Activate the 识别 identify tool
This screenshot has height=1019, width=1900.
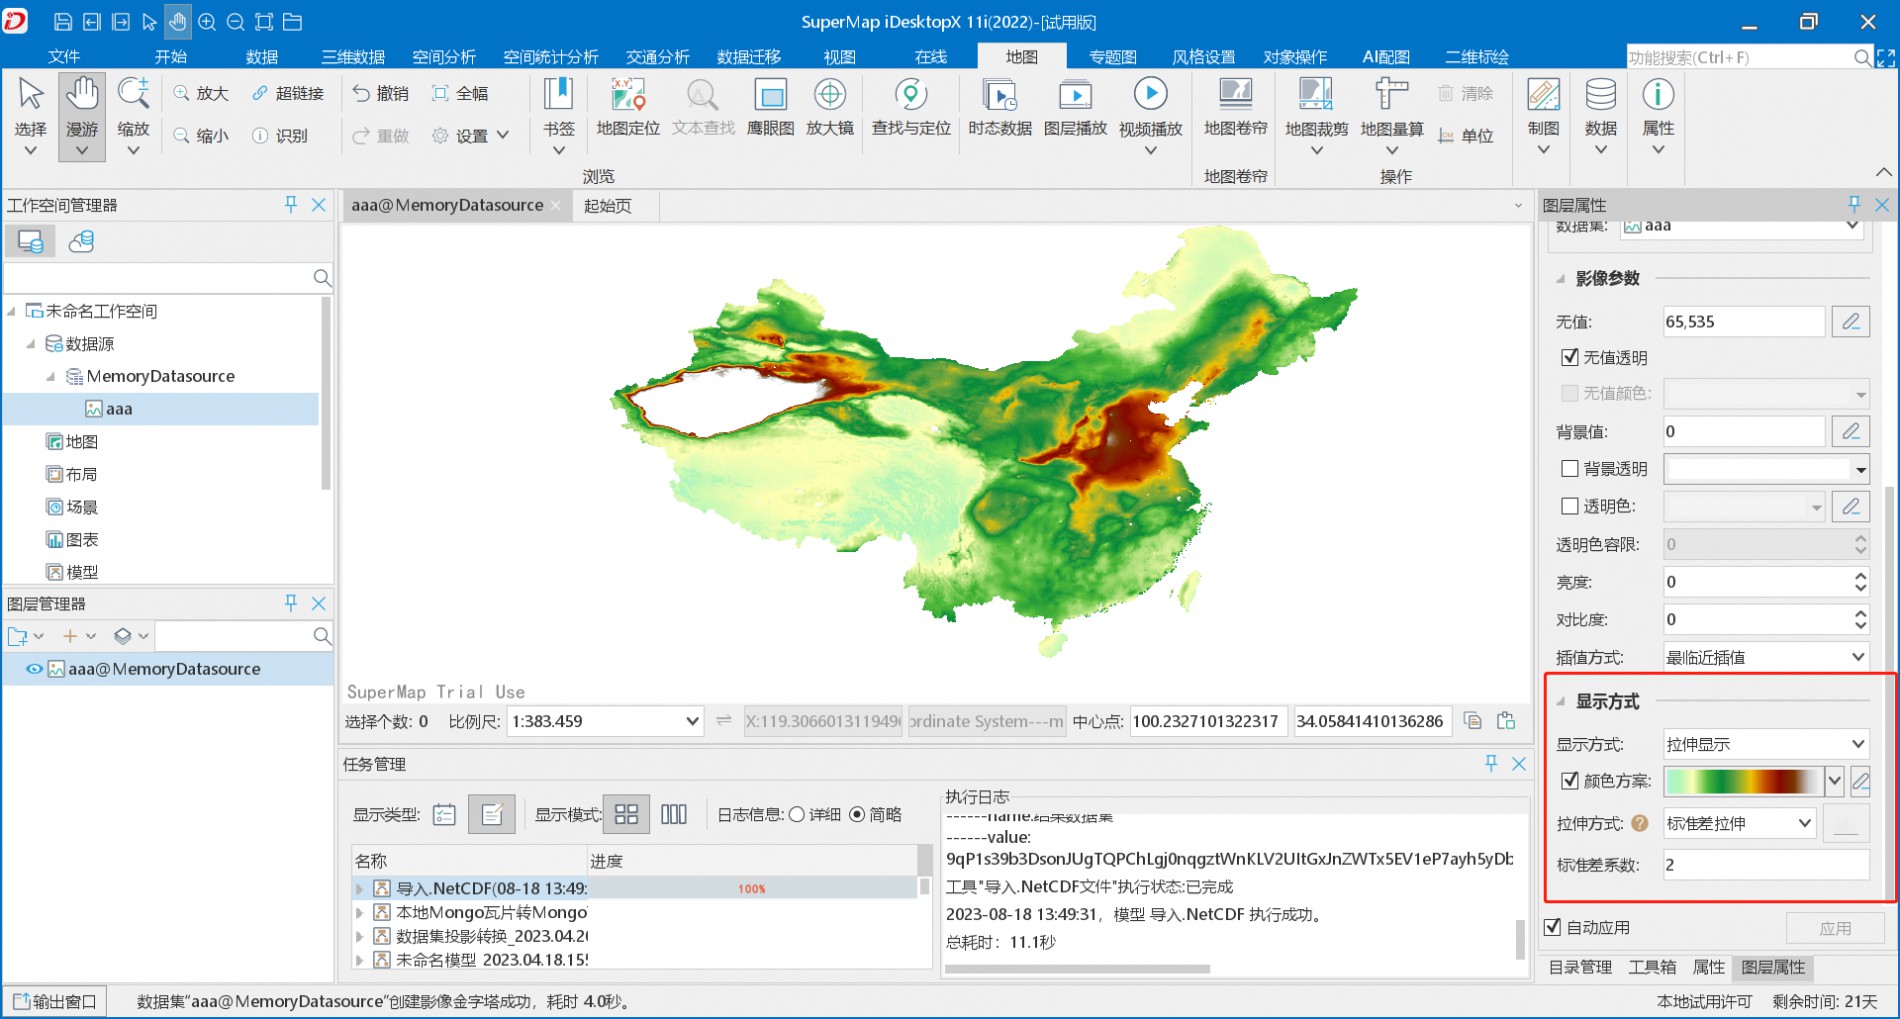(x=279, y=135)
